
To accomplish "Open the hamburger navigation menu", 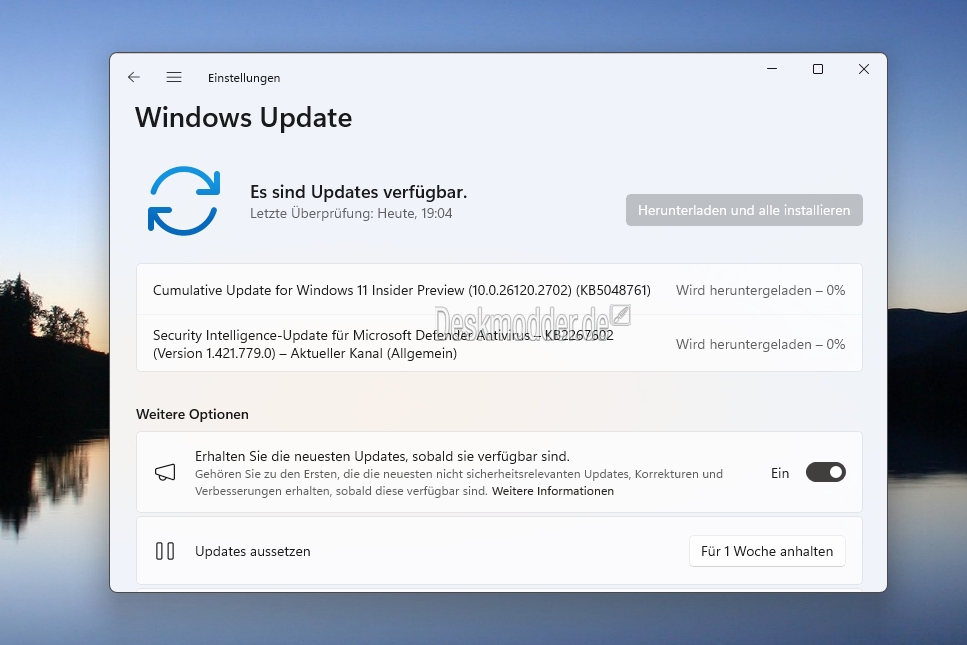I will (x=174, y=77).
